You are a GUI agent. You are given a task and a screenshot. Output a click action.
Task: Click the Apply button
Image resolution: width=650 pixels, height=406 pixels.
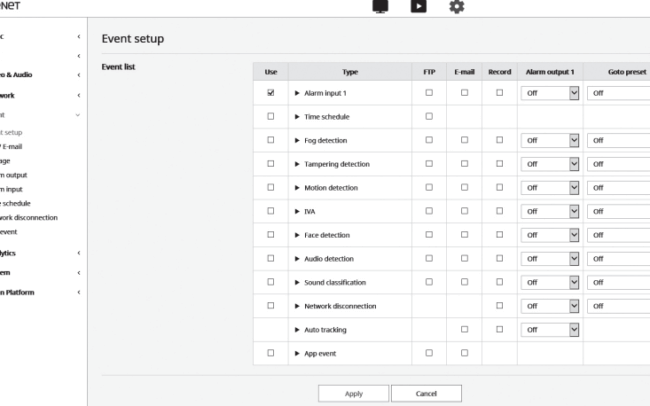[354, 394]
